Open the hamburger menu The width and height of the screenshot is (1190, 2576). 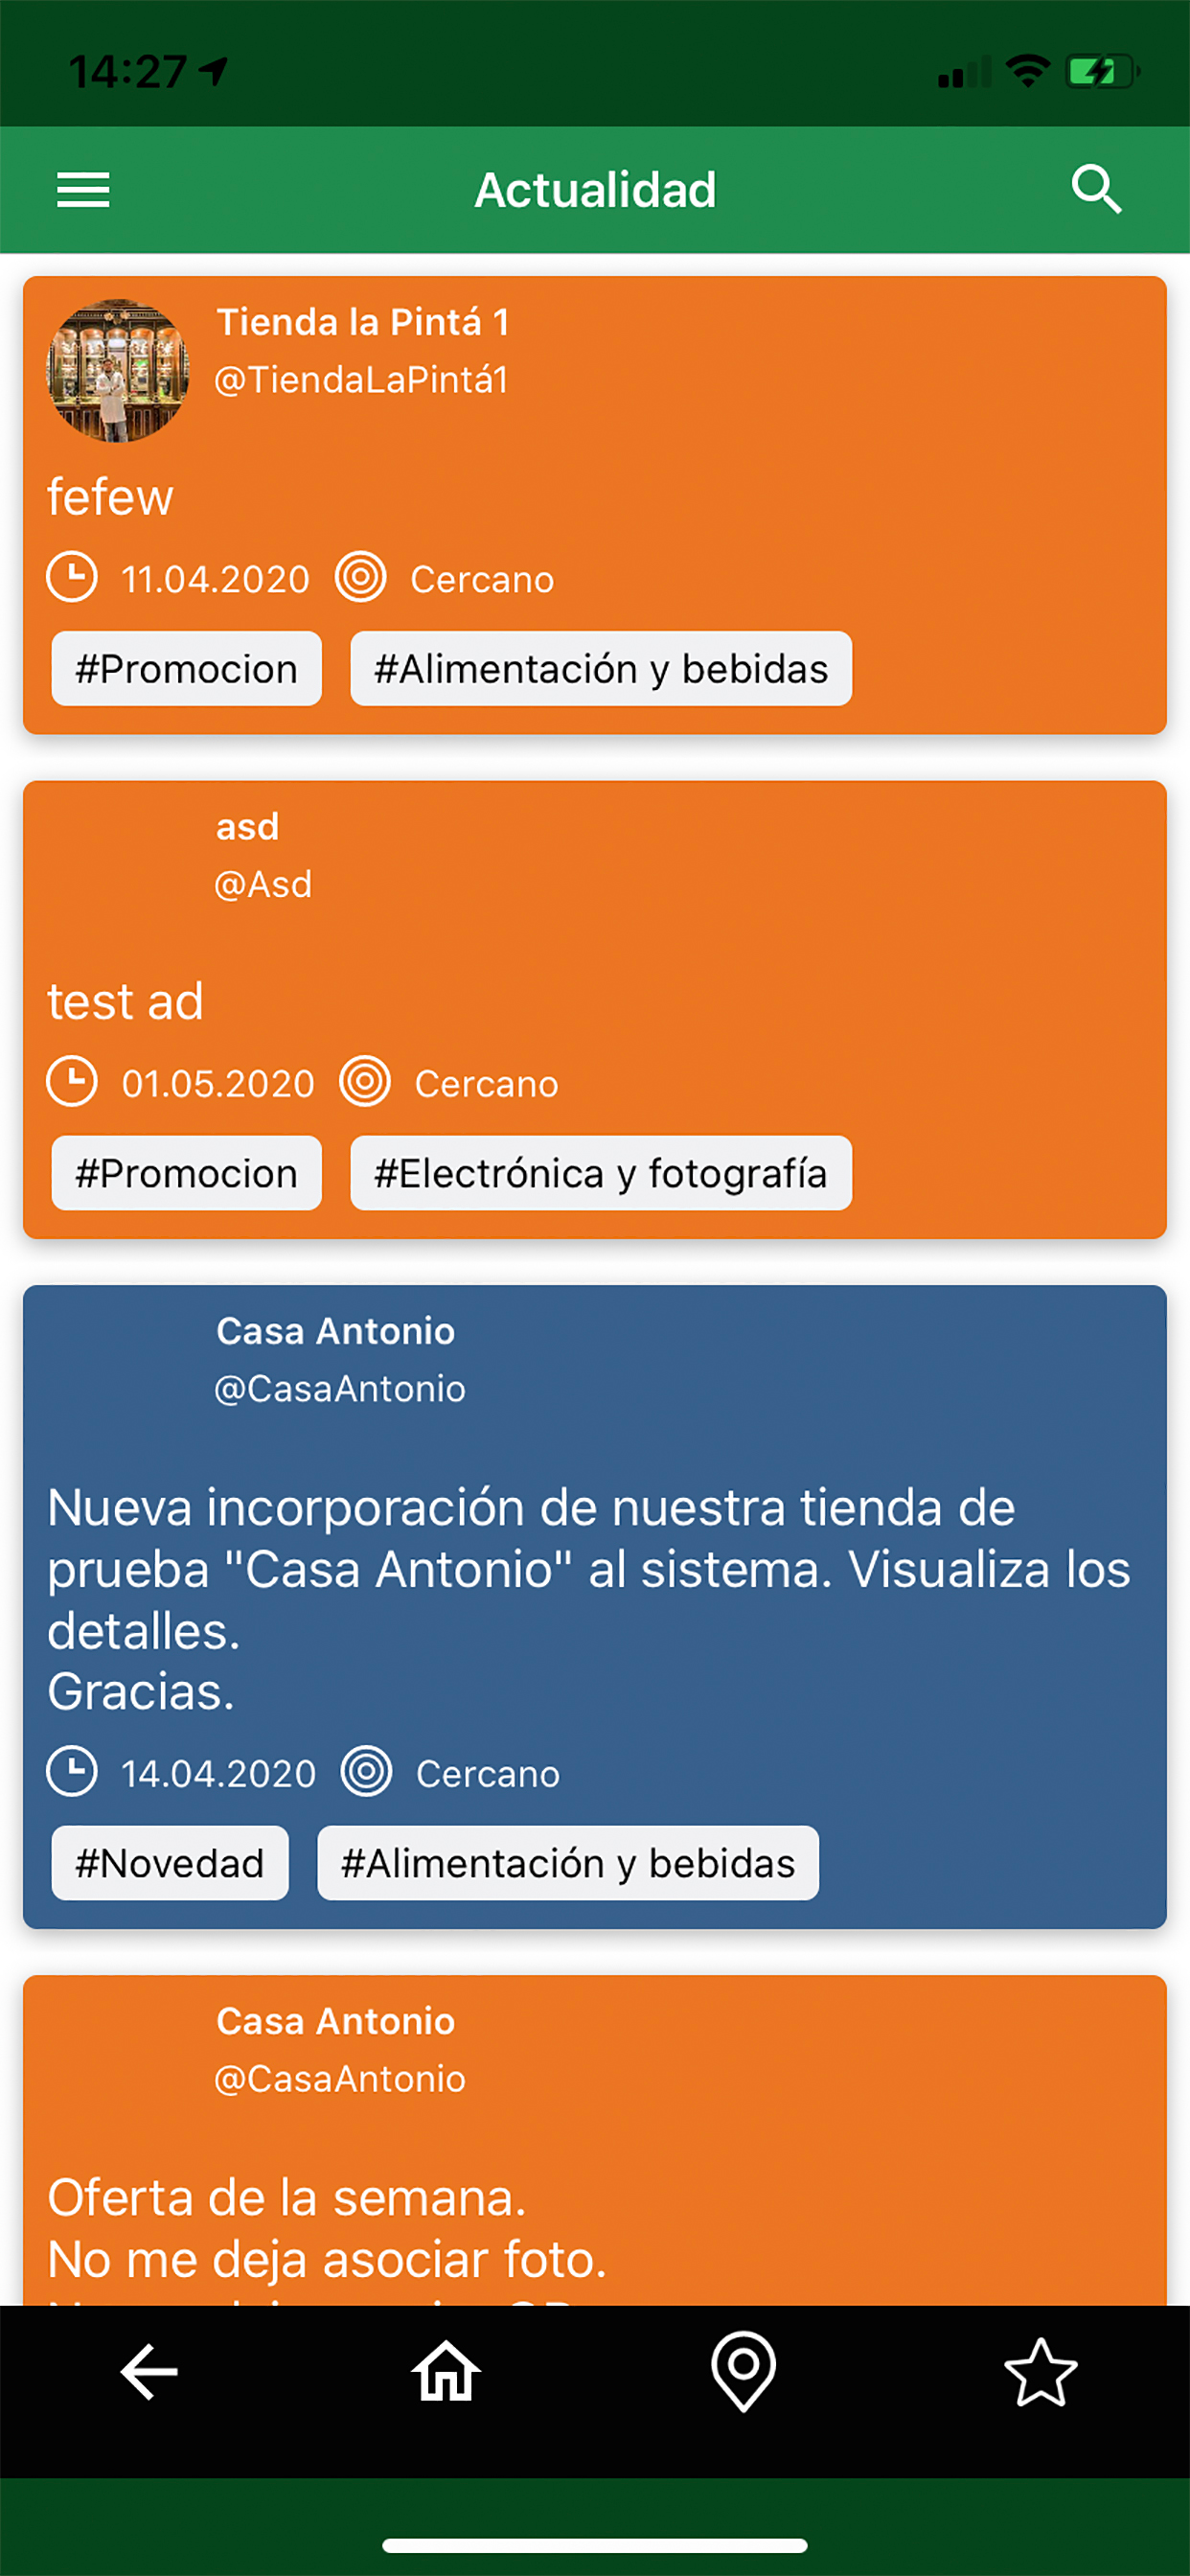point(83,190)
